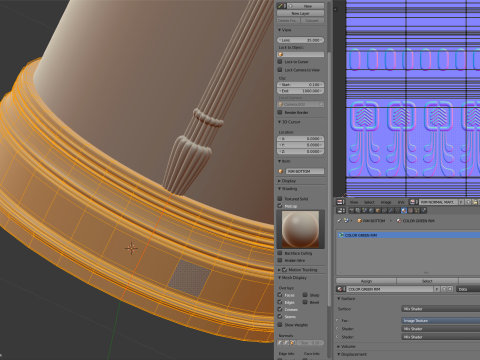Toggle face normals display icon
Image resolution: width=480 pixels, height=360 pixels.
292,342
